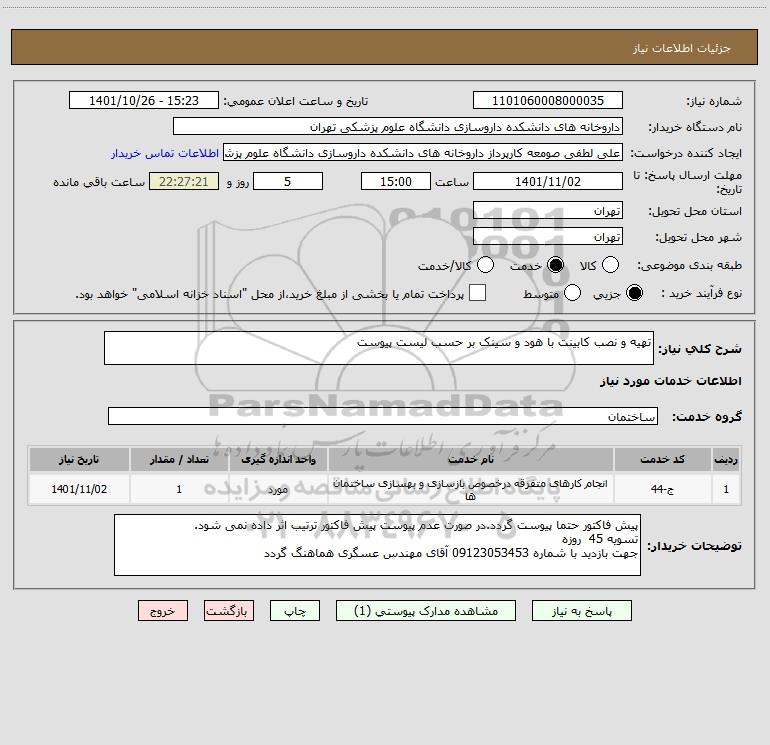Select the خدمت radio button
This screenshot has width=770, height=745.
pyautogui.click(x=556, y=265)
